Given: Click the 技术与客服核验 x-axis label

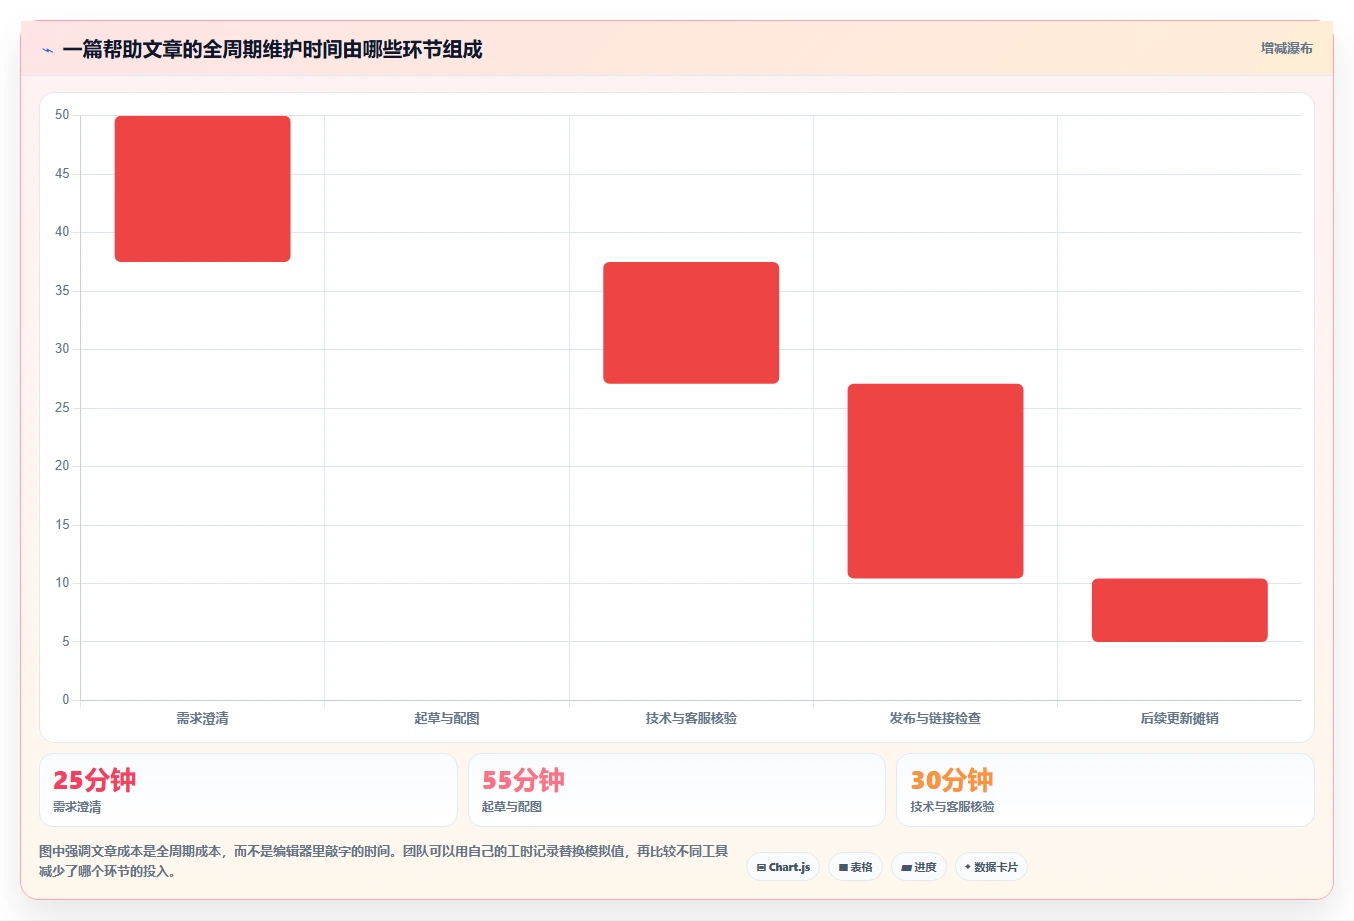Looking at the screenshot, I should tap(691, 718).
